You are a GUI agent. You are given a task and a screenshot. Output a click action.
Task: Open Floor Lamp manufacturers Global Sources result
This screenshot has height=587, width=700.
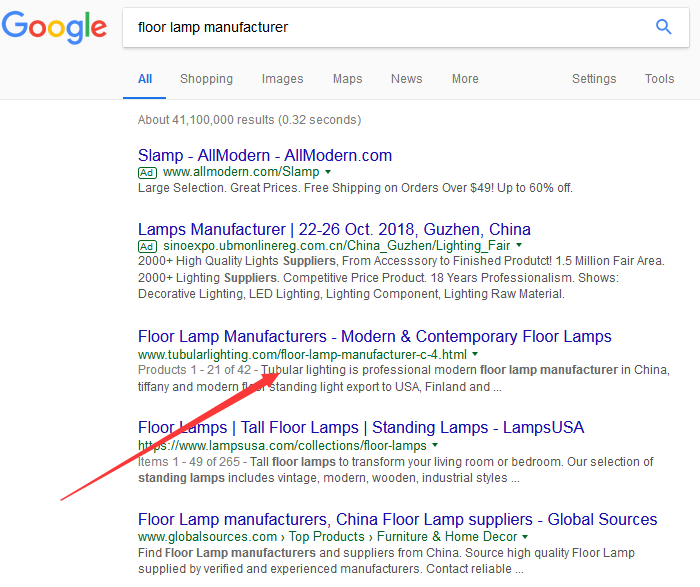coord(397,520)
